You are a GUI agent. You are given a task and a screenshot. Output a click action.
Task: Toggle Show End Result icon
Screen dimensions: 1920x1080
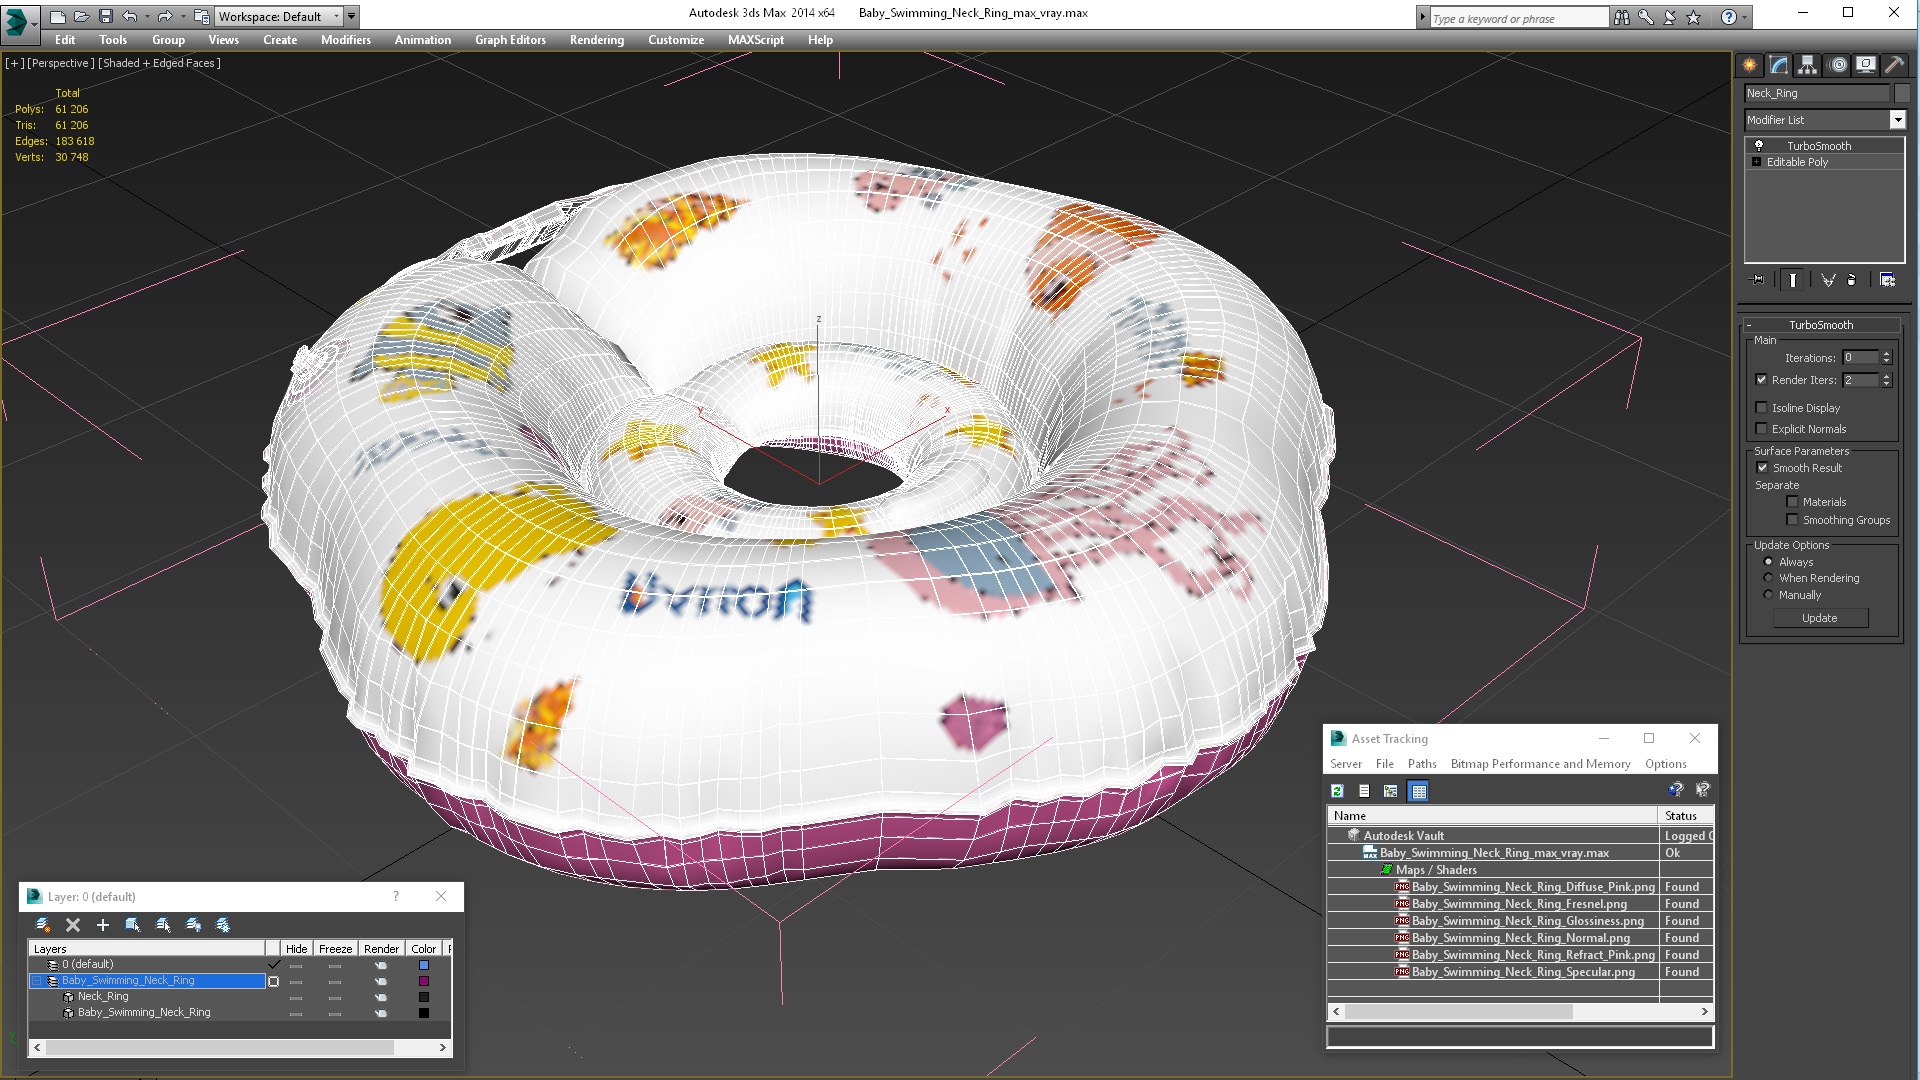tap(1793, 280)
